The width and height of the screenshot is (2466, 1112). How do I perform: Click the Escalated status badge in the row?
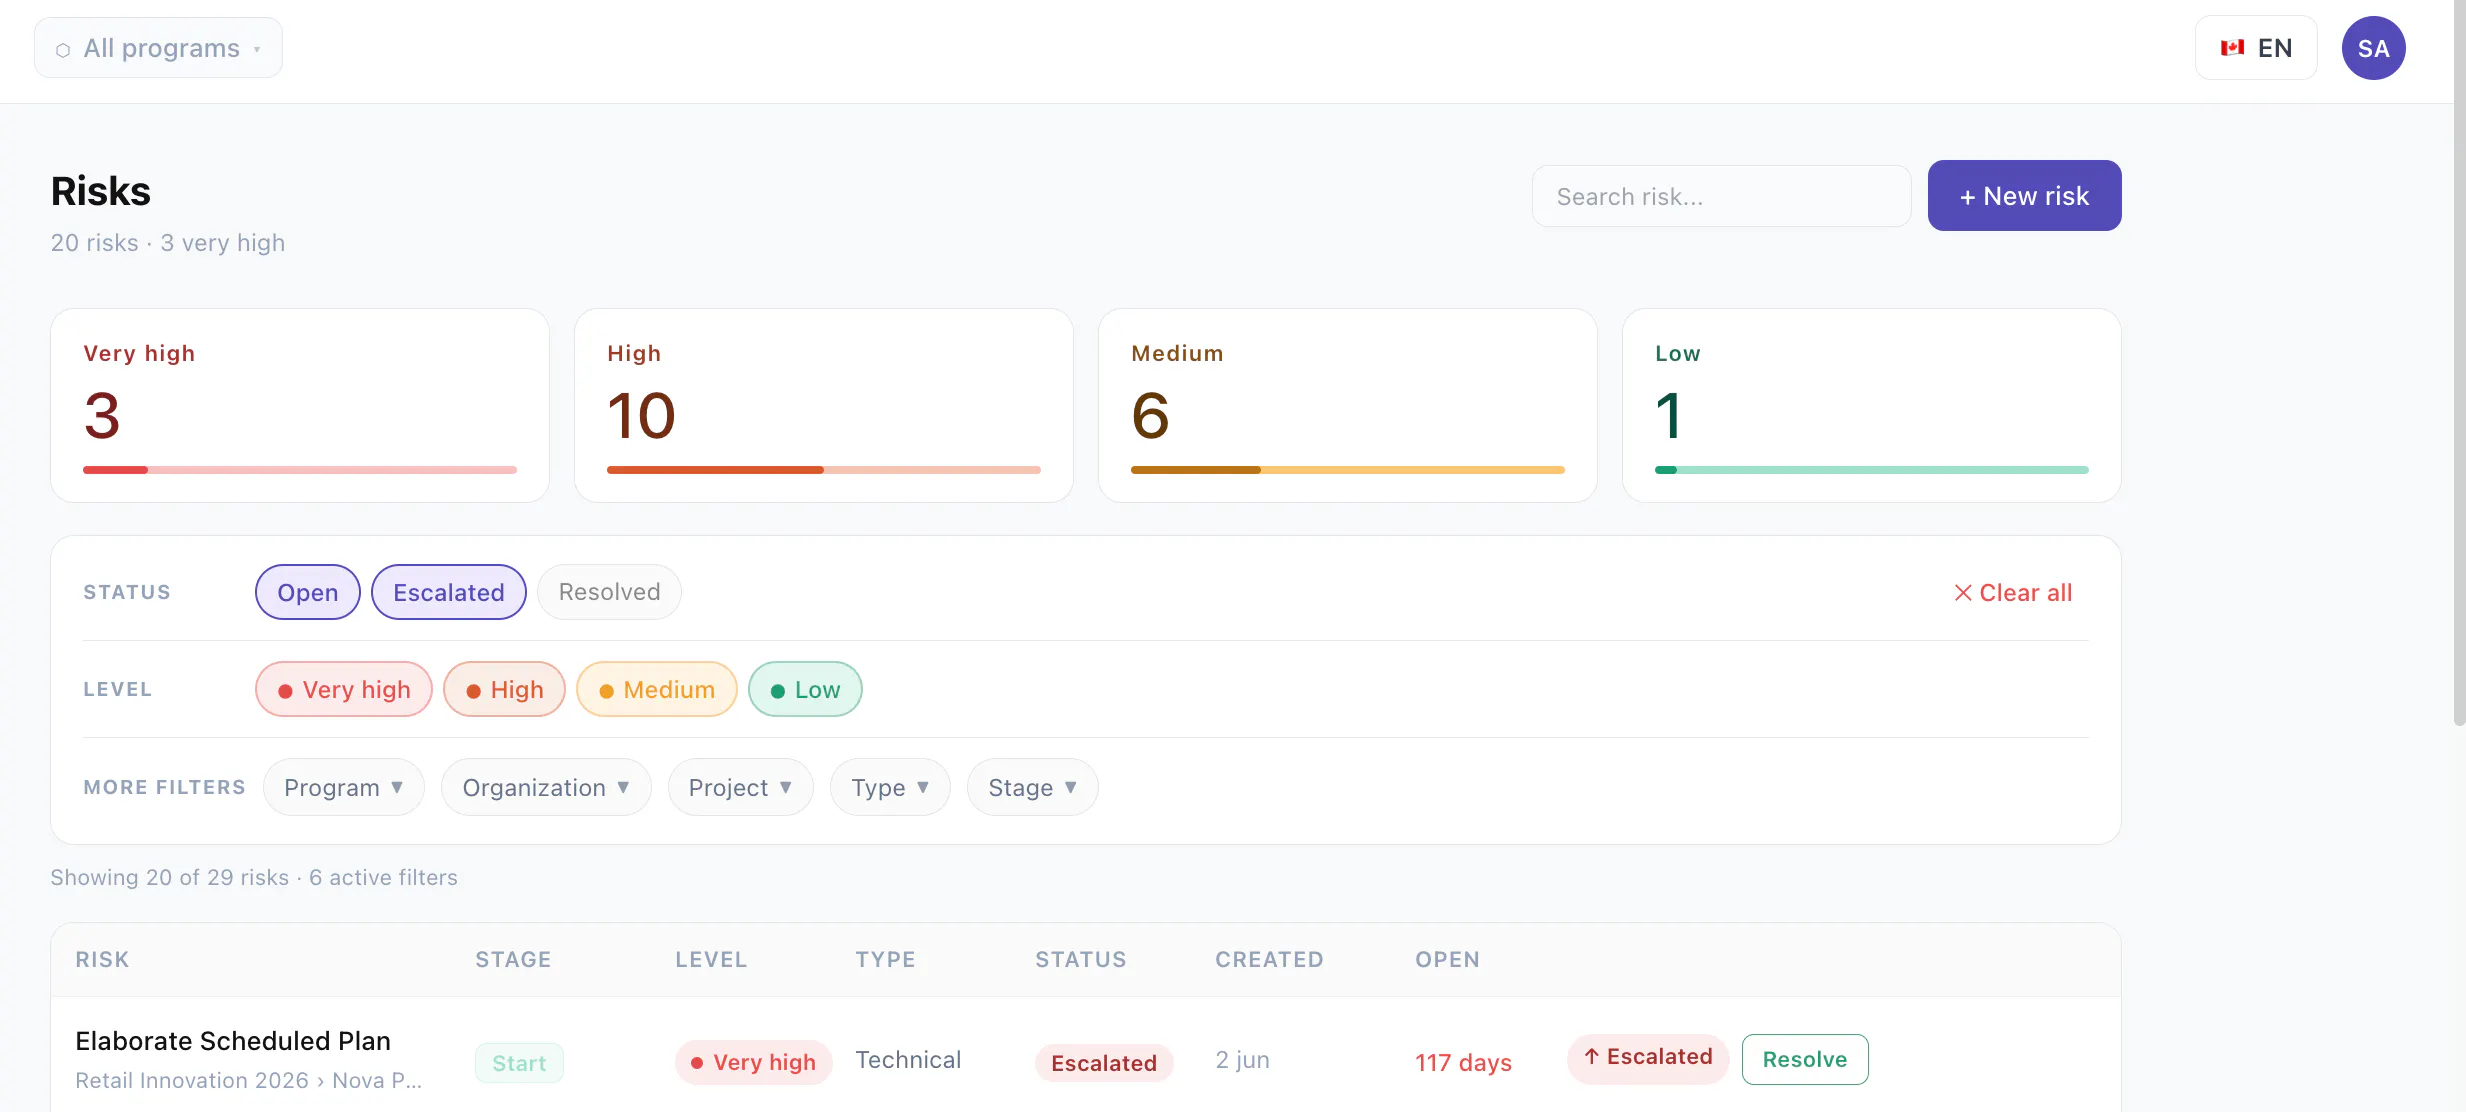click(x=1104, y=1063)
